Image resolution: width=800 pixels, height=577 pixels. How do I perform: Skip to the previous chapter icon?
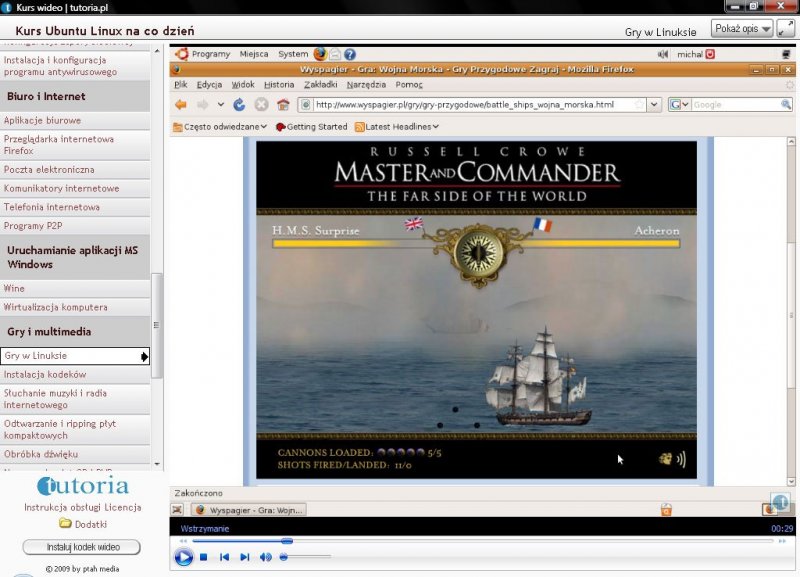[225, 557]
